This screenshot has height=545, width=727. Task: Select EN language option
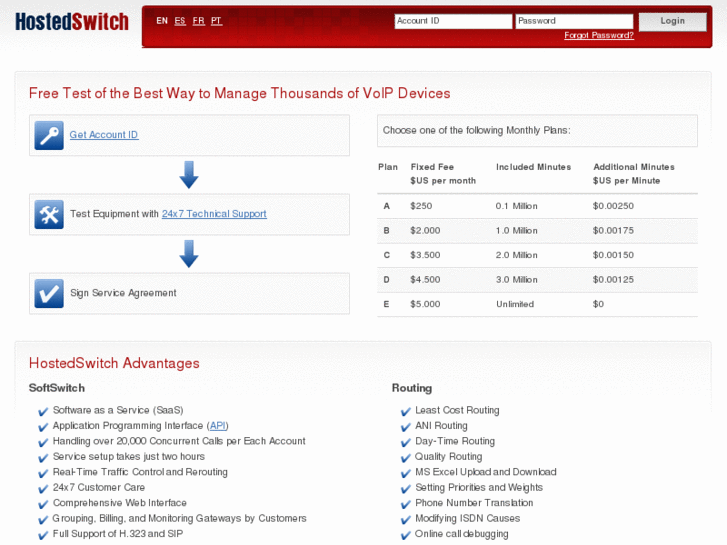162,21
